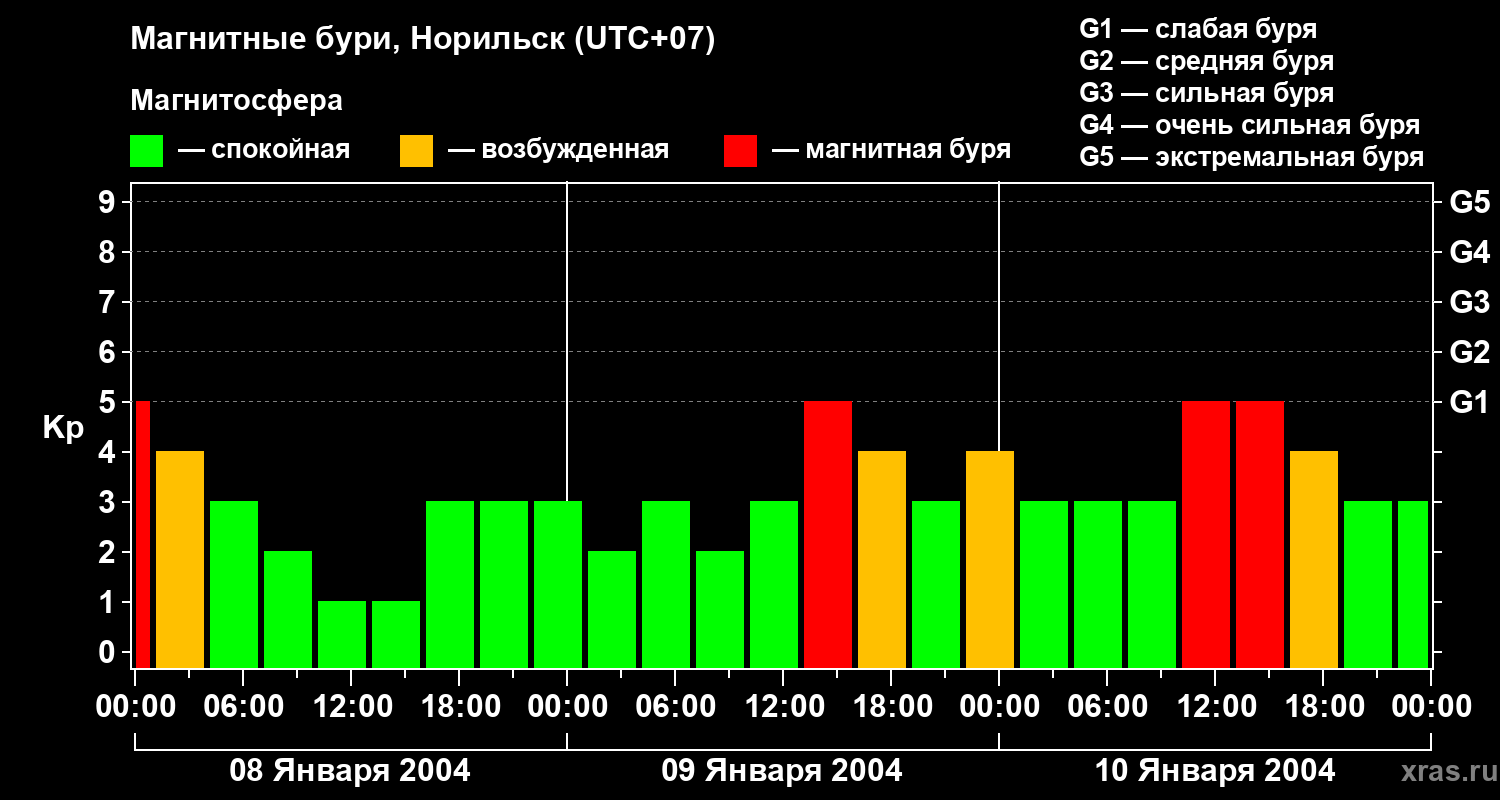Image resolution: width=1500 pixels, height=800 pixels.
Task: Click the yellow bar crossing midnight into 10 Января
Action: [x=990, y=559]
